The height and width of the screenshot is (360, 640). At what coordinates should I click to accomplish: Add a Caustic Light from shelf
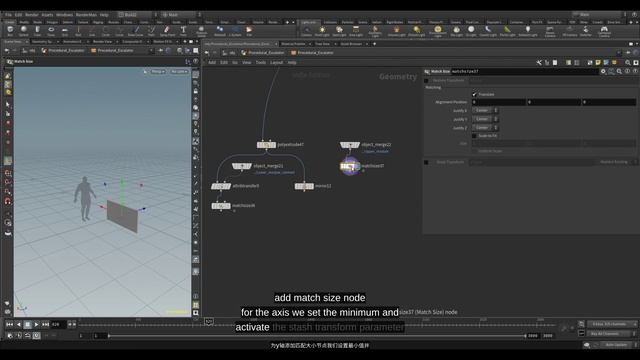click(x=488, y=31)
